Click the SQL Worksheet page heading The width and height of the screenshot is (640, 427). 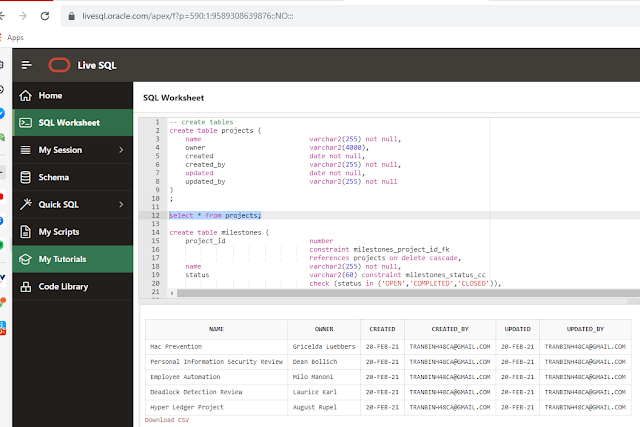point(173,98)
